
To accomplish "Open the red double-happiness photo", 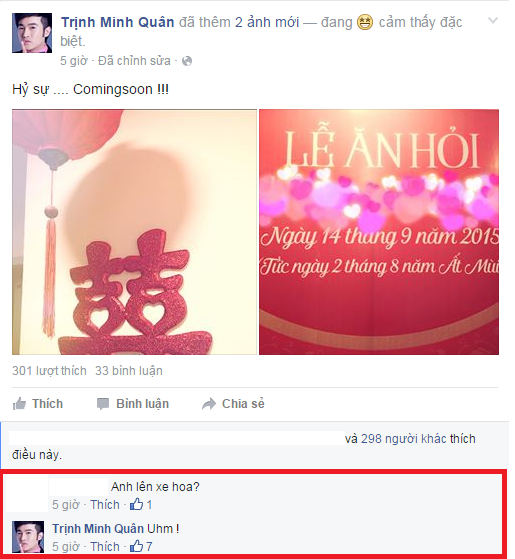I will coord(134,232).
